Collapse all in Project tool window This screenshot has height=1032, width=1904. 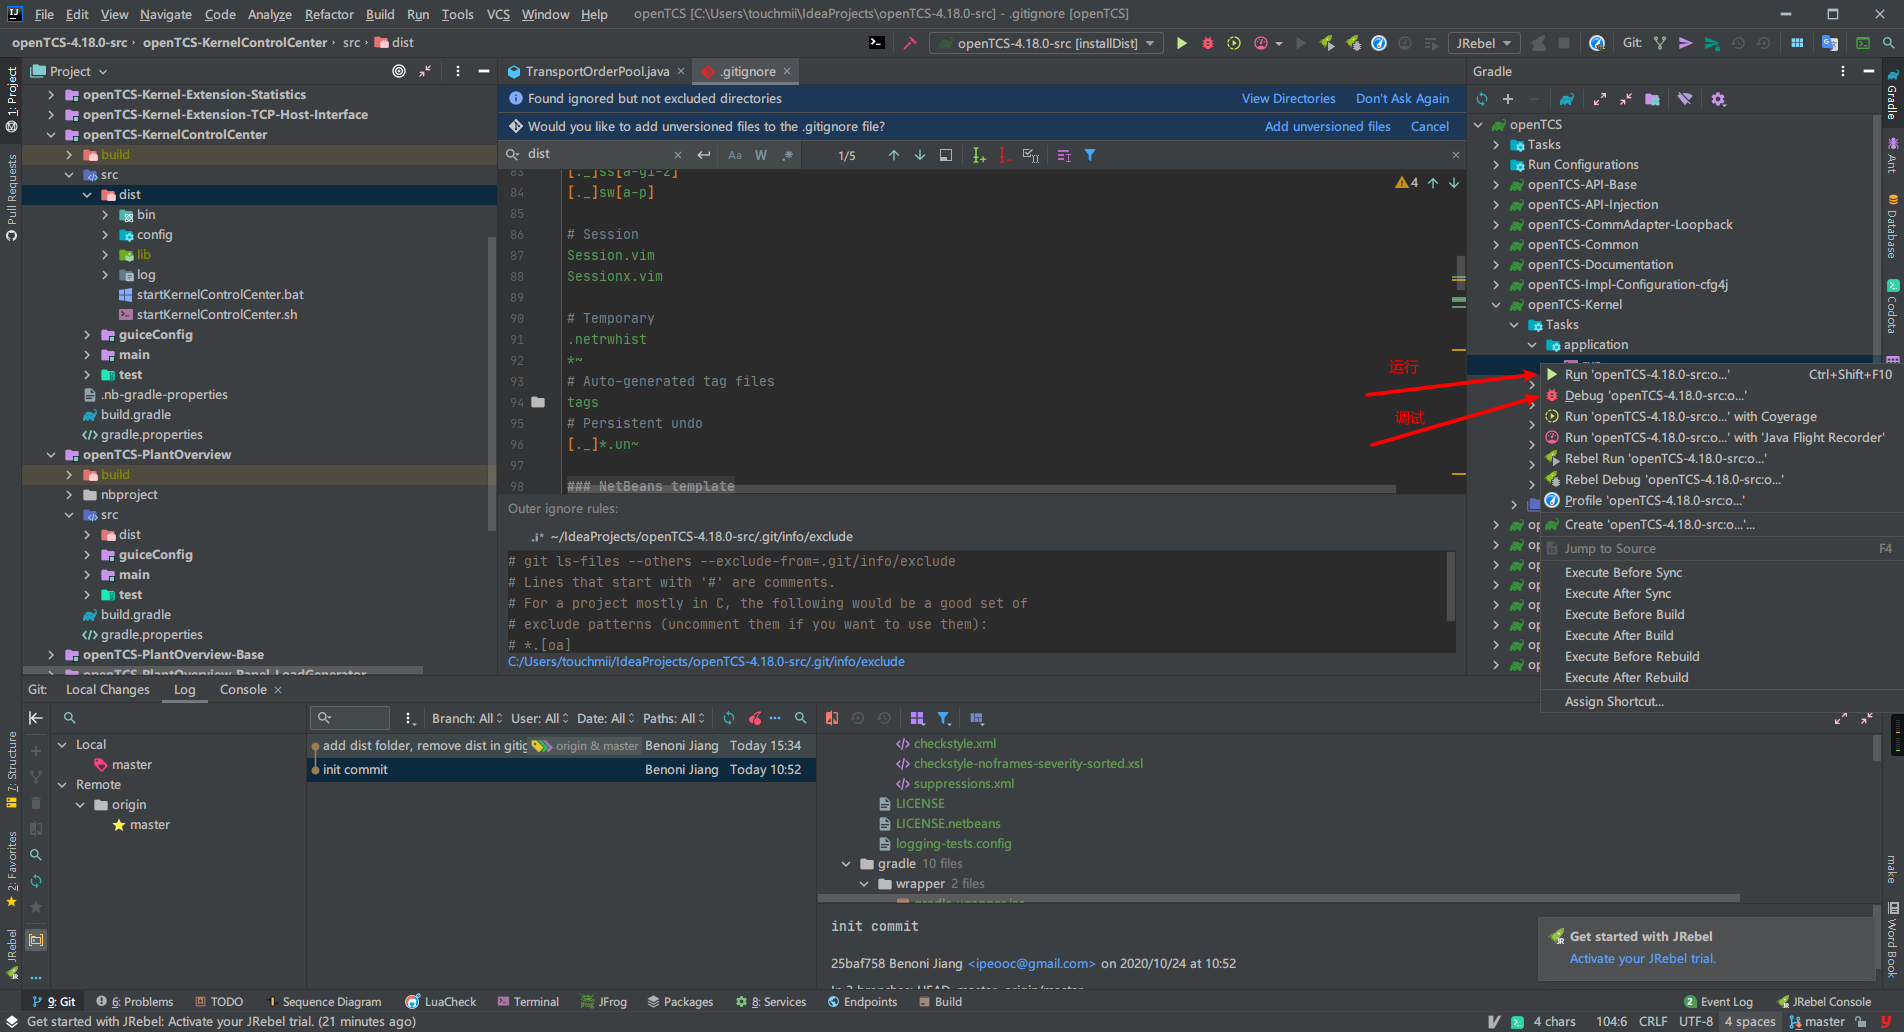425,71
